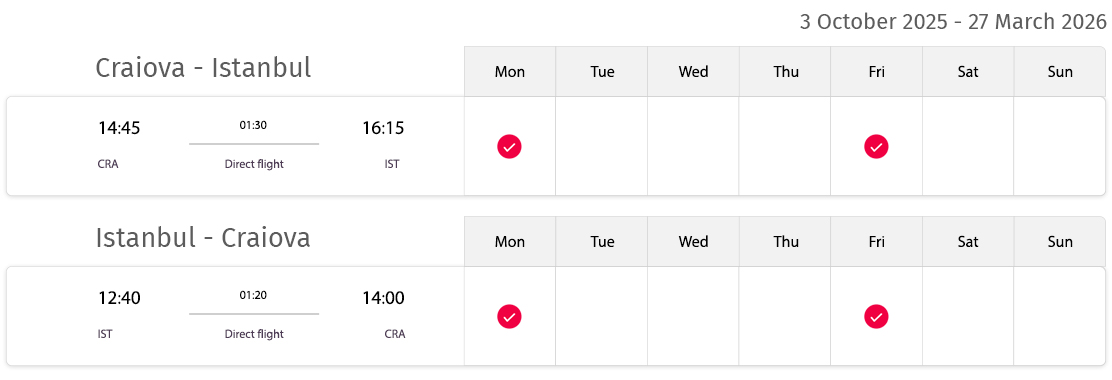Click empty Tuesday cell in Craiova - Istanbul row
Viewport: 1112px width, 380px height.
601,146
